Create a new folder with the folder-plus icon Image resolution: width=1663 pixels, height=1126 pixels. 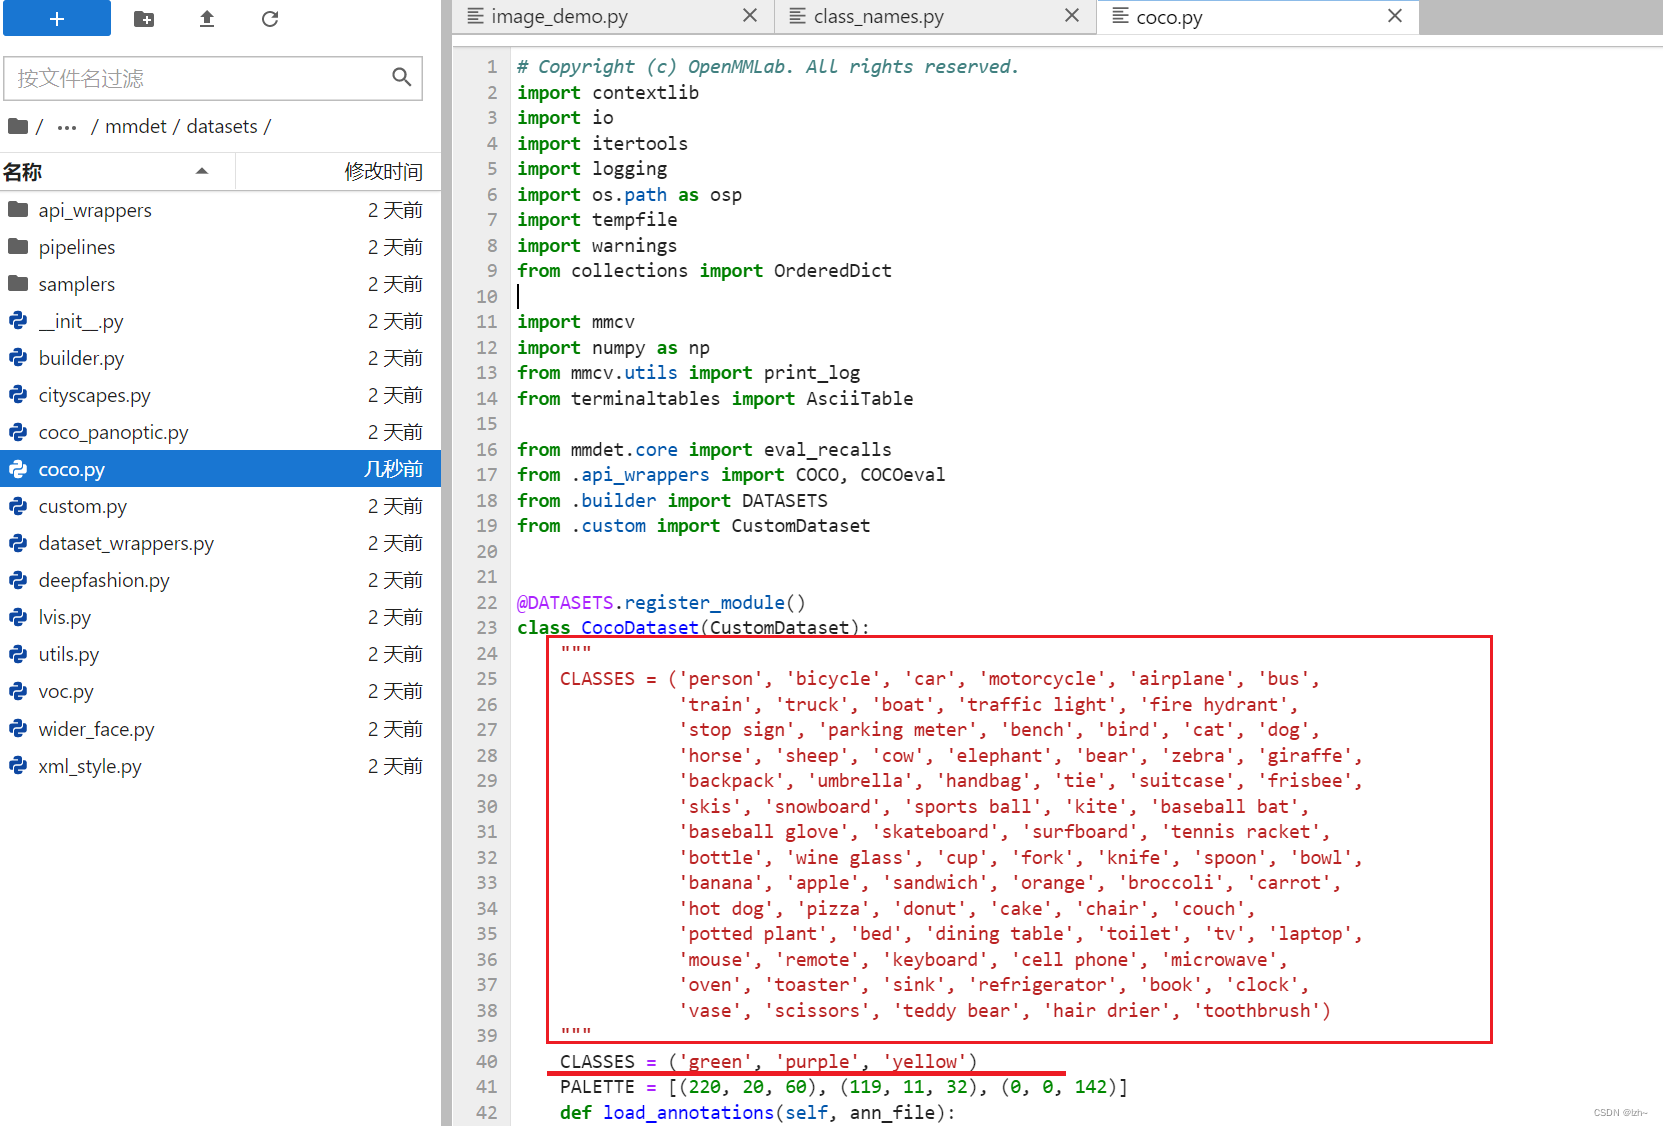144,19
